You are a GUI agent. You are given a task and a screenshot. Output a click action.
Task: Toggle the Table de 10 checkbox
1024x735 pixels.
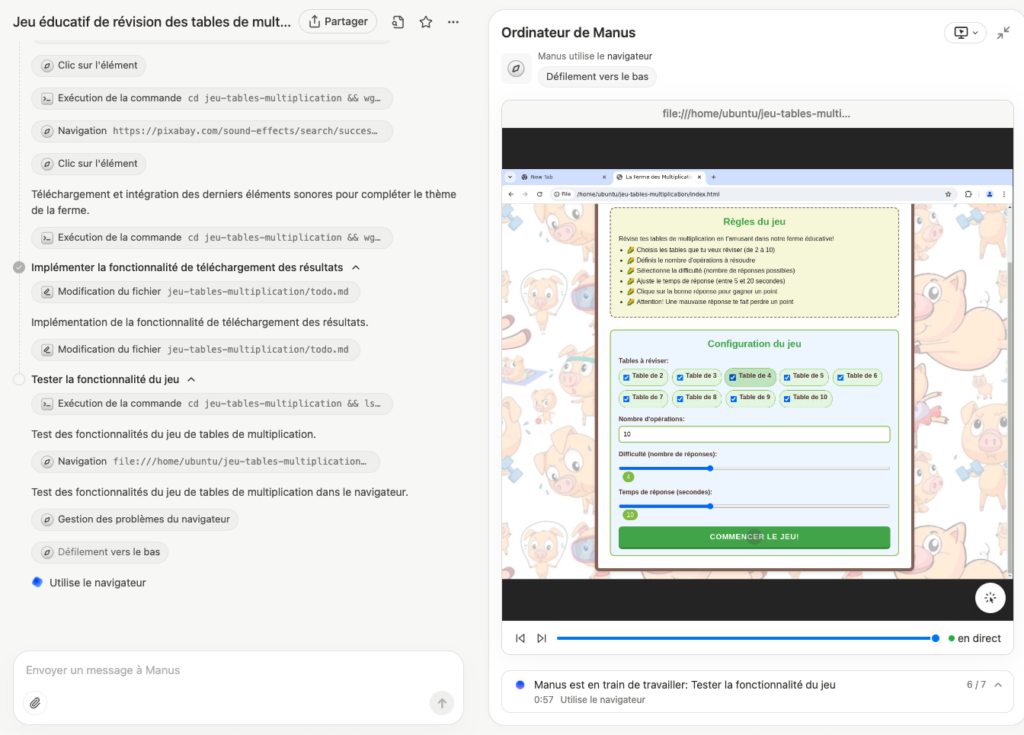[787, 399]
